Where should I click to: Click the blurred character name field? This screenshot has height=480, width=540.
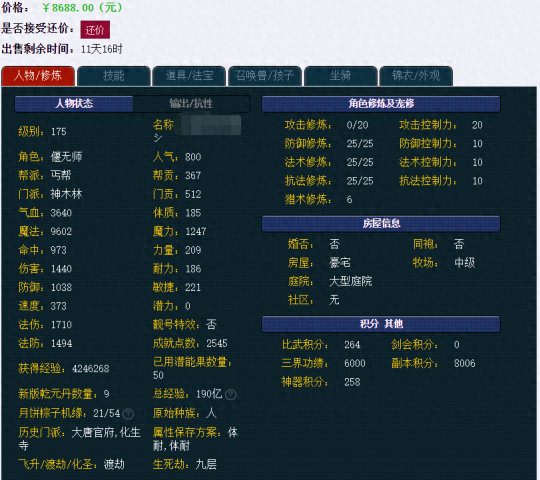(208, 125)
